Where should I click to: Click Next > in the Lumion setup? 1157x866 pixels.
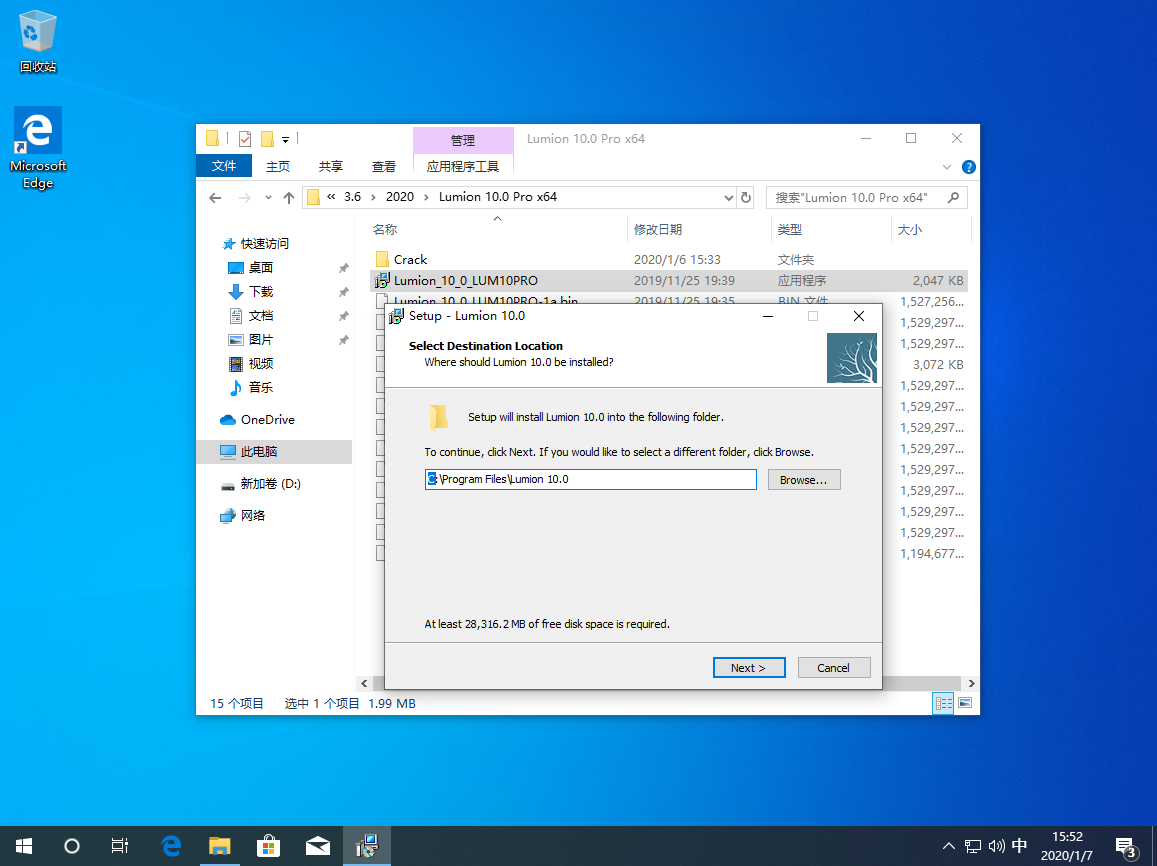coord(749,668)
